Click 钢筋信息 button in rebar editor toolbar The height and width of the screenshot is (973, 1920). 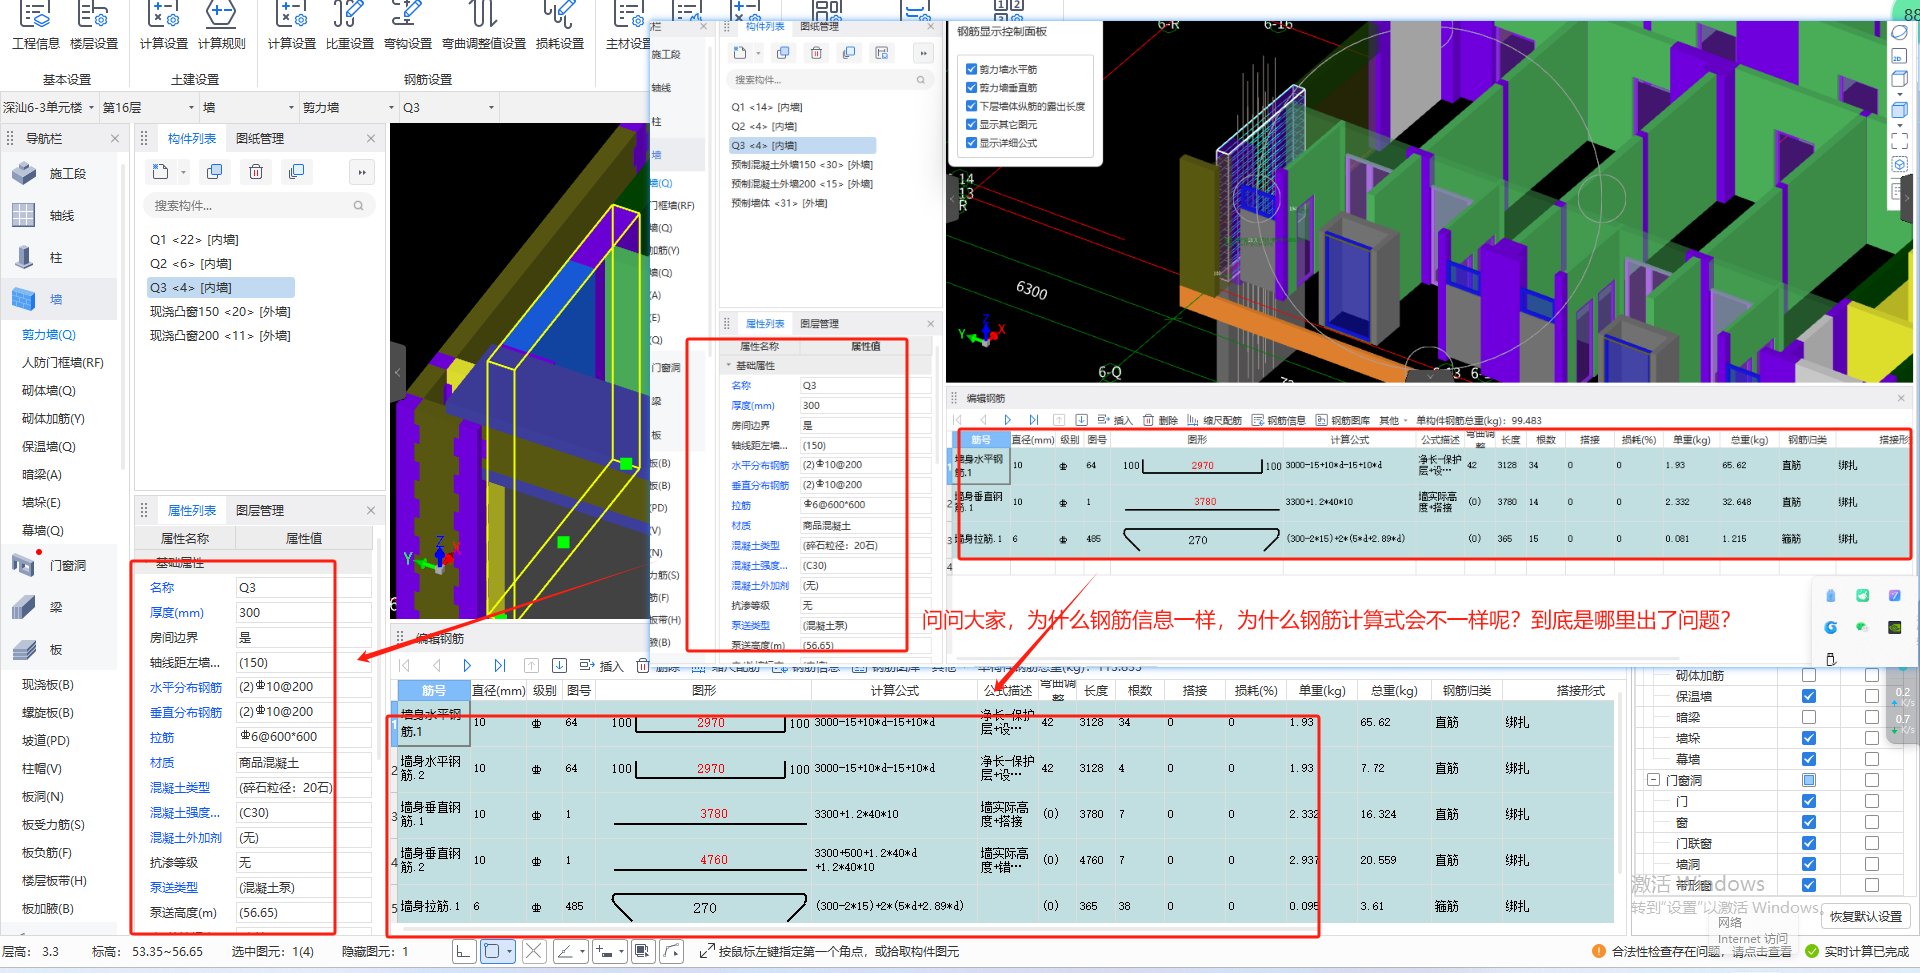pyautogui.click(x=1279, y=420)
